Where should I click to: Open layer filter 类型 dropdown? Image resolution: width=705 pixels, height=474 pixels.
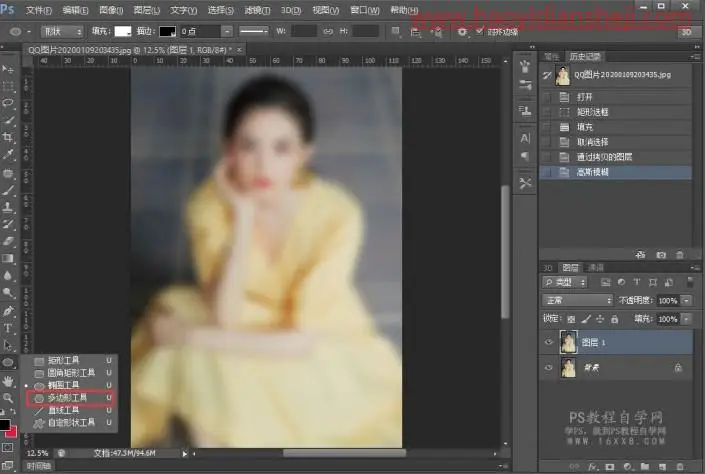565,282
